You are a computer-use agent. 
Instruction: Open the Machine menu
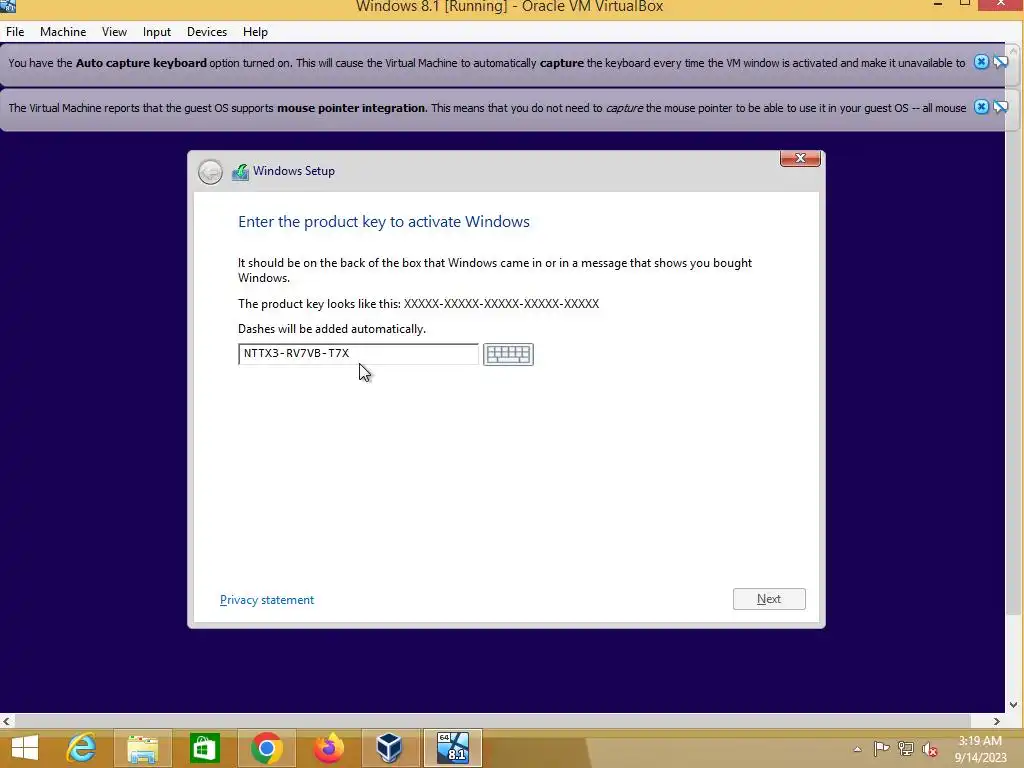63,31
